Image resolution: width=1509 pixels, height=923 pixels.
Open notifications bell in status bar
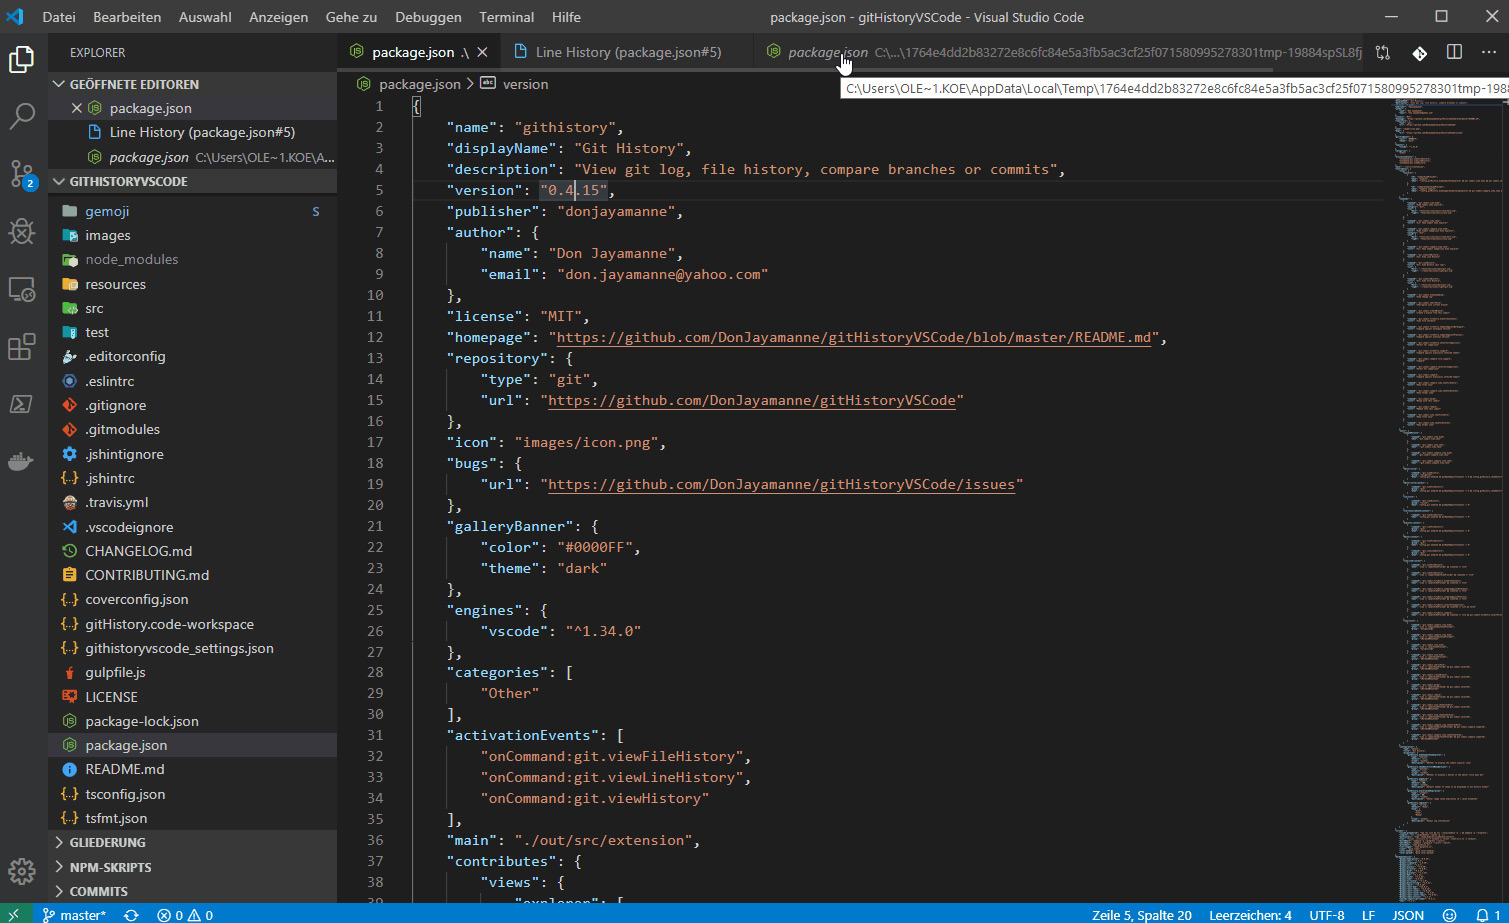1488,915
